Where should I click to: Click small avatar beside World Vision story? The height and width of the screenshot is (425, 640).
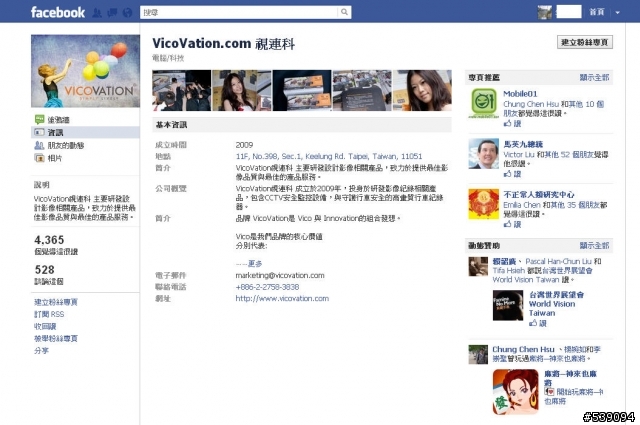point(478,266)
